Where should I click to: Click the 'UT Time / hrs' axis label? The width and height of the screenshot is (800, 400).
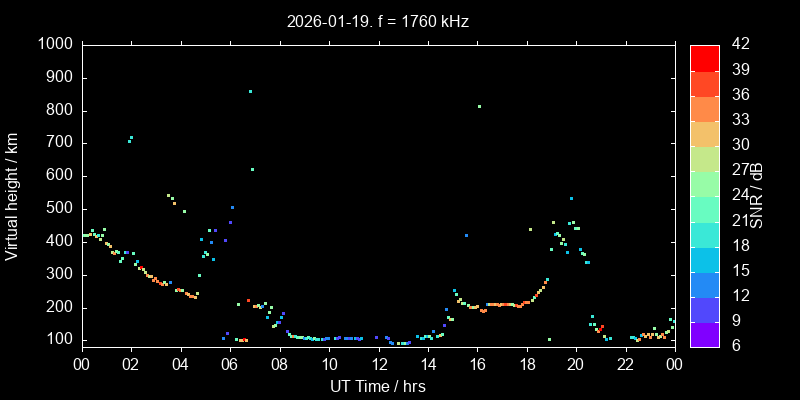point(377,386)
